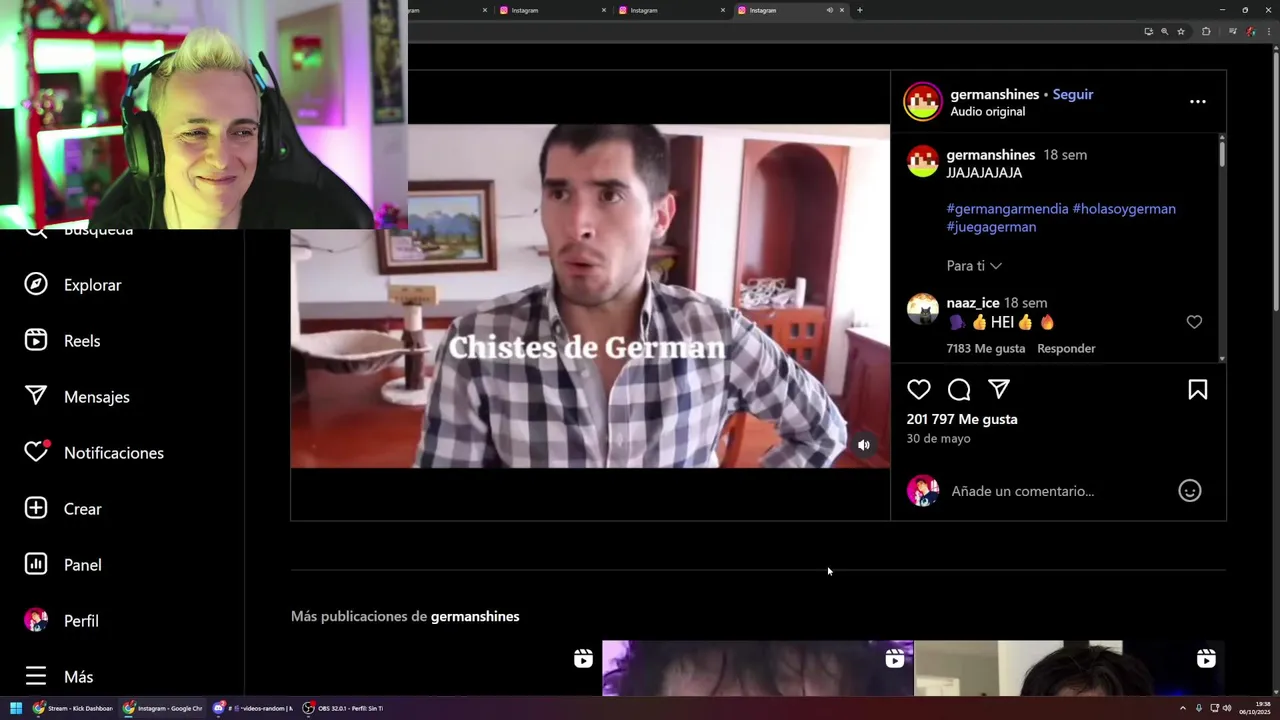Save the post with the bookmark icon
The height and width of the screenshot is (720, 1280).
[1197, 390]
